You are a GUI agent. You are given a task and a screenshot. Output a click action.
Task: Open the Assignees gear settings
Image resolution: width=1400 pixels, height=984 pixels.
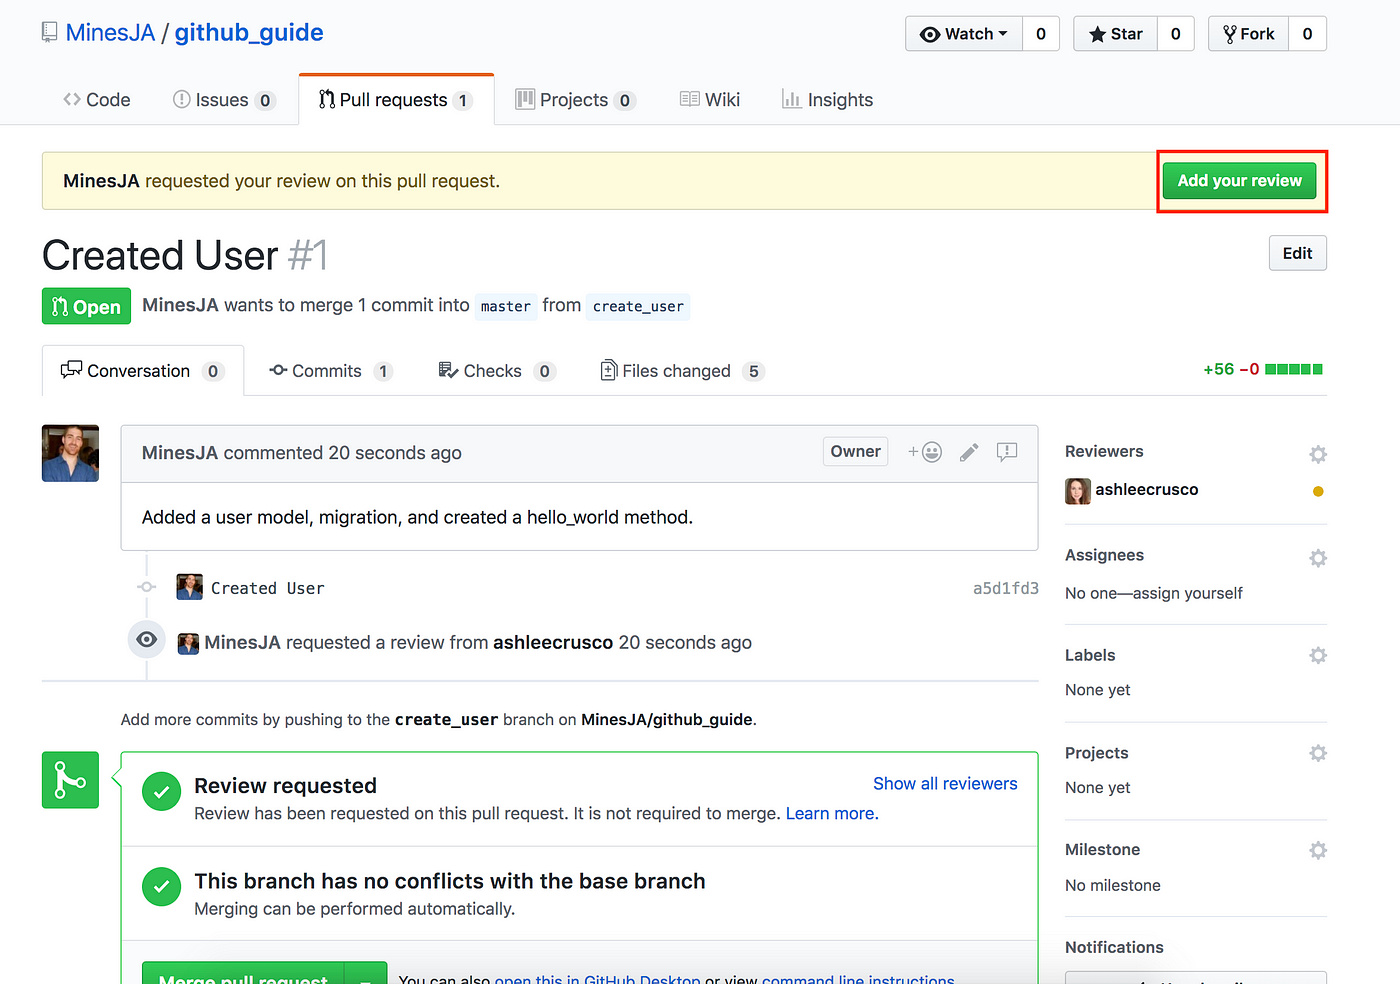click(x=1318, y=558)
